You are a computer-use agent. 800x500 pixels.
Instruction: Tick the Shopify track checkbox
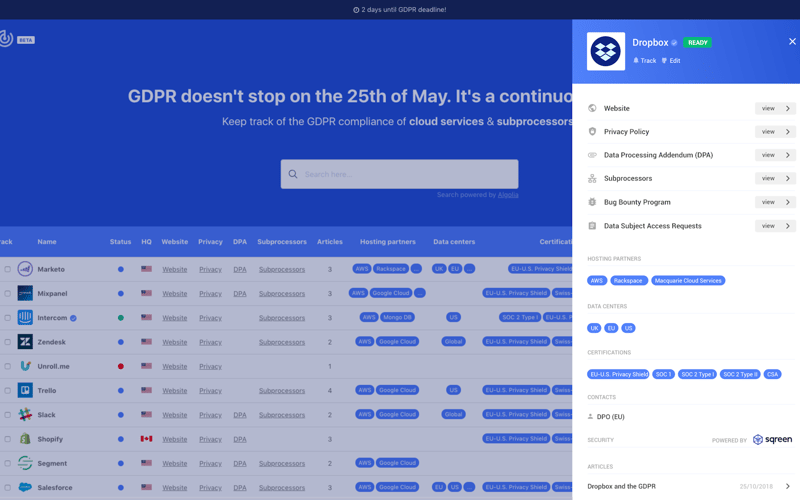(8, 439)
